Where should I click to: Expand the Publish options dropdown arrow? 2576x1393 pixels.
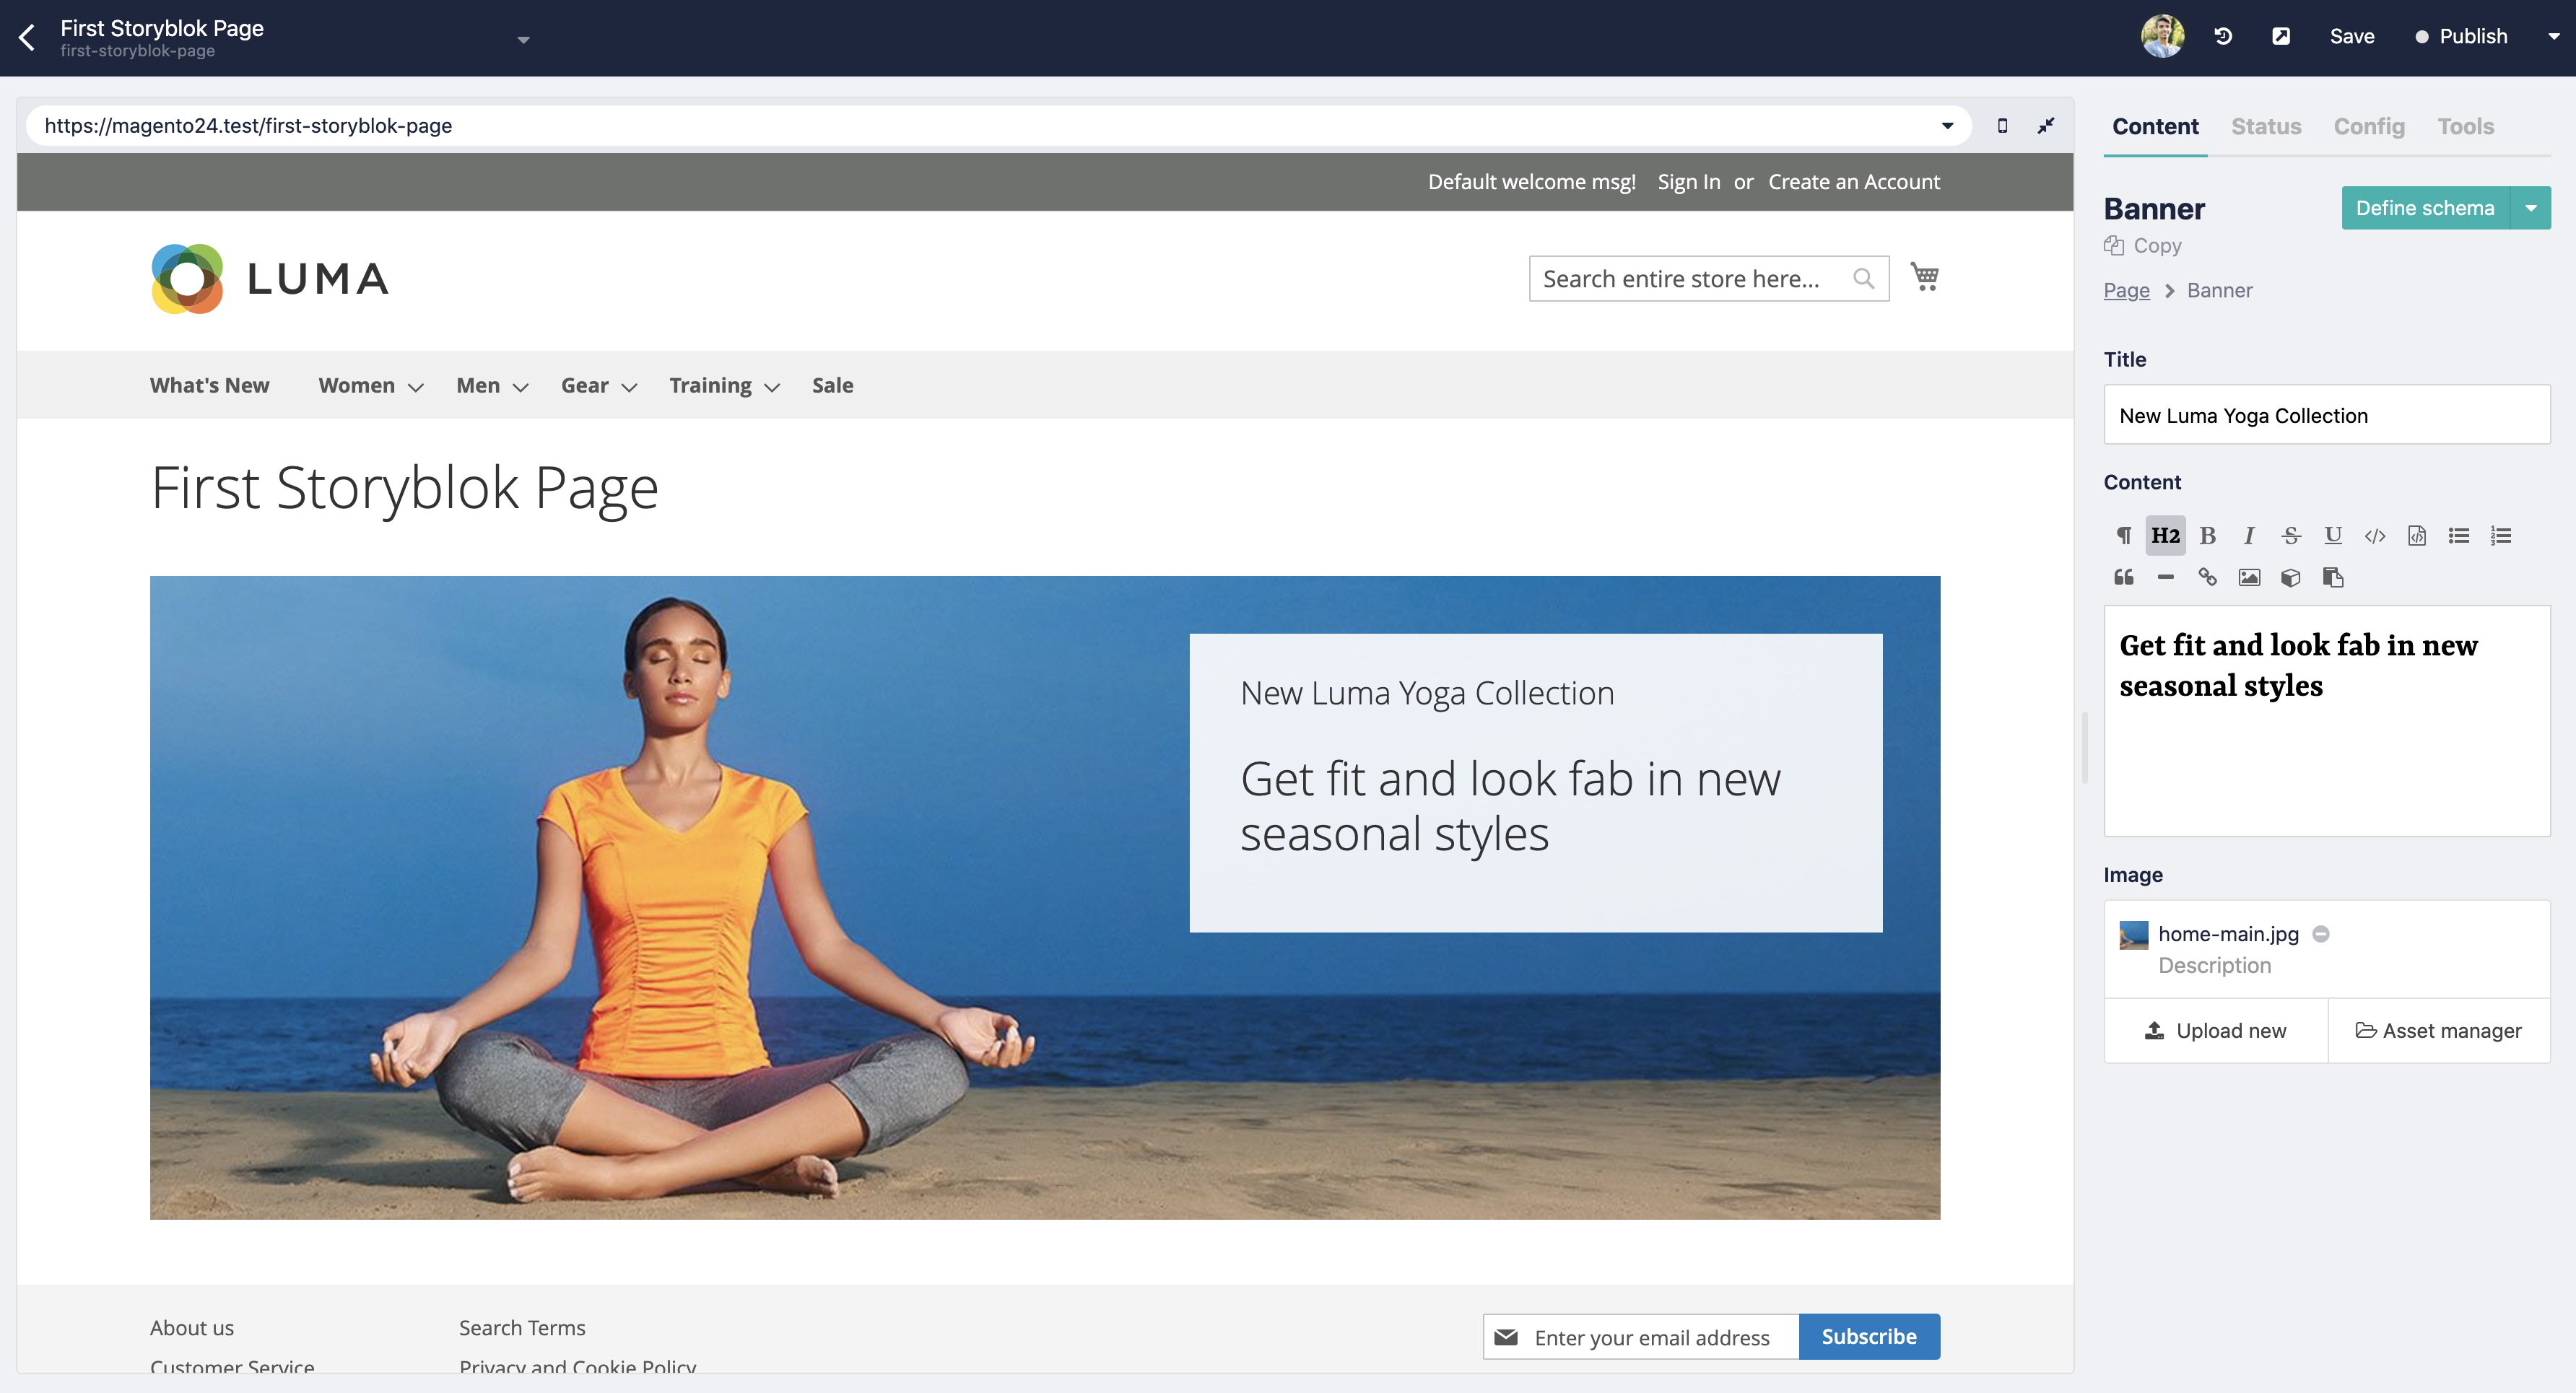[2553, 36]
